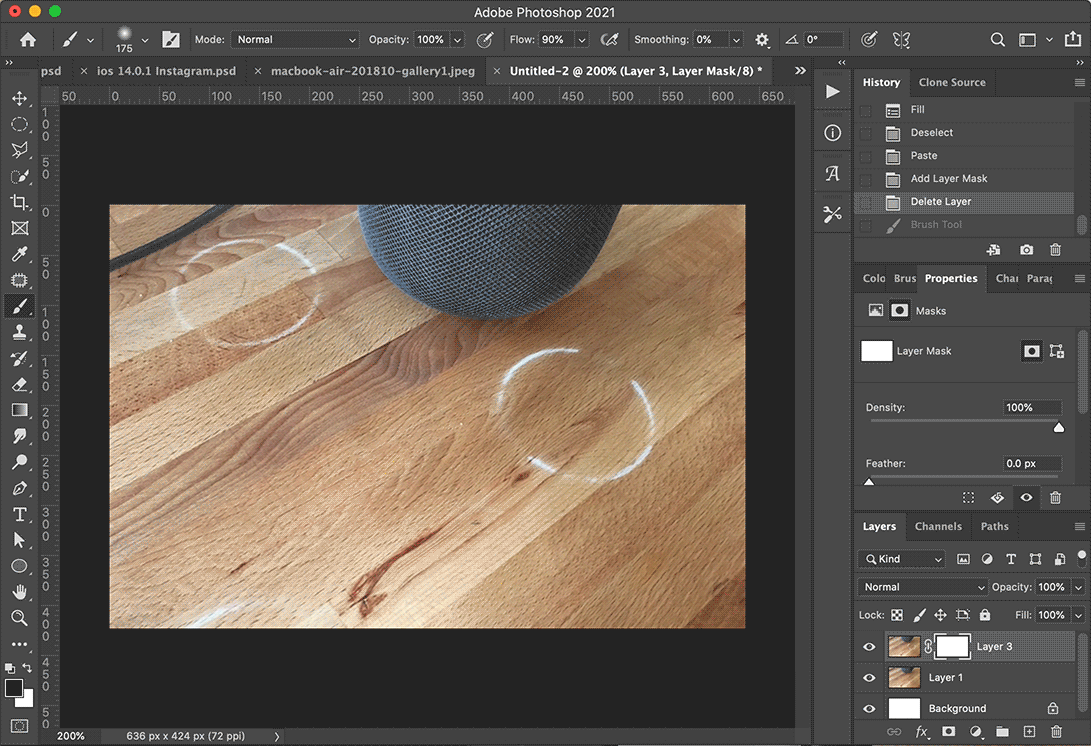The width and height of the screenshot is (1091, 746).
Task: Show more document tabs chevron
Action: 800,70
